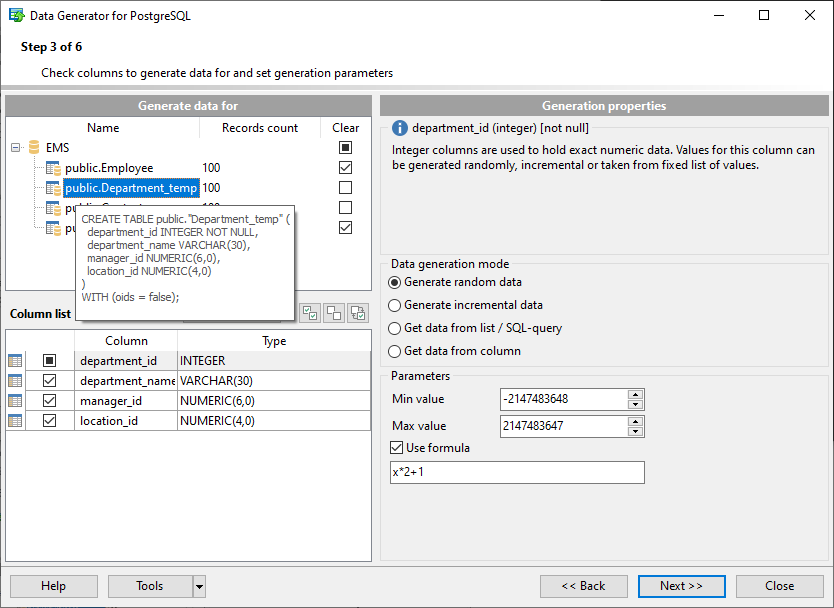834x608 pixels.
Task: Click the EMS database icon
Action: click(x=35, y=148)
